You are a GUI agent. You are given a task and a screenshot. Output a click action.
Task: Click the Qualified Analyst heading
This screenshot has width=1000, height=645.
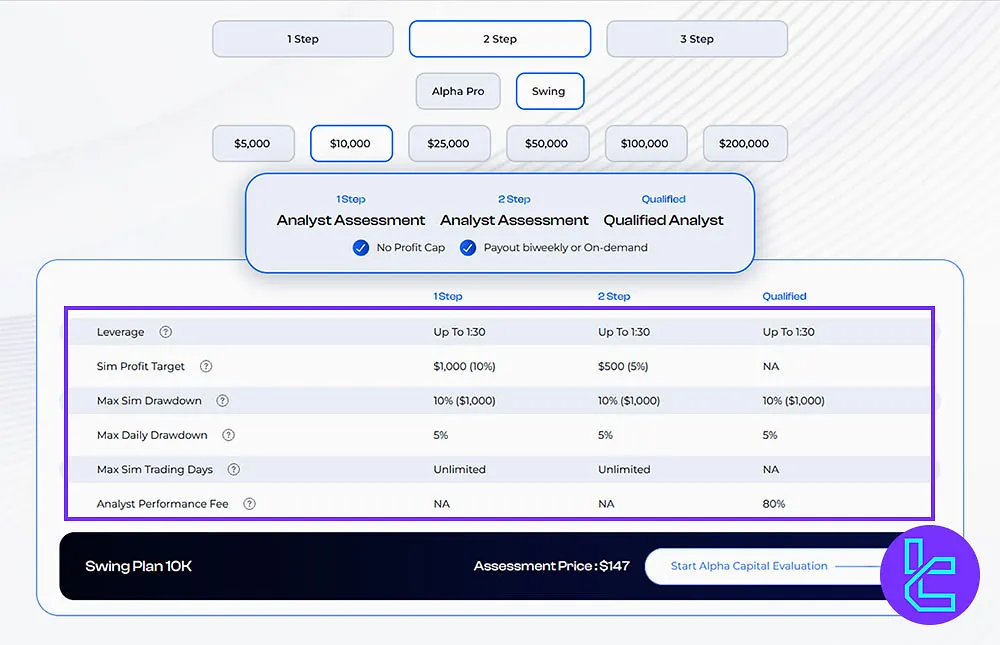coord(663,220)
